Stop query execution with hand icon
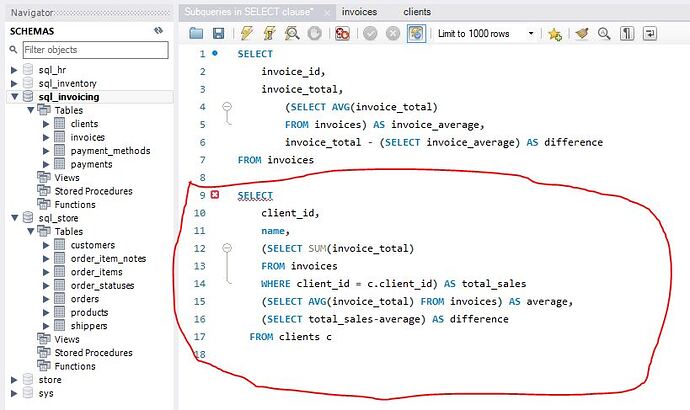The width and height of the screenshot is (690, 410). 314,33
